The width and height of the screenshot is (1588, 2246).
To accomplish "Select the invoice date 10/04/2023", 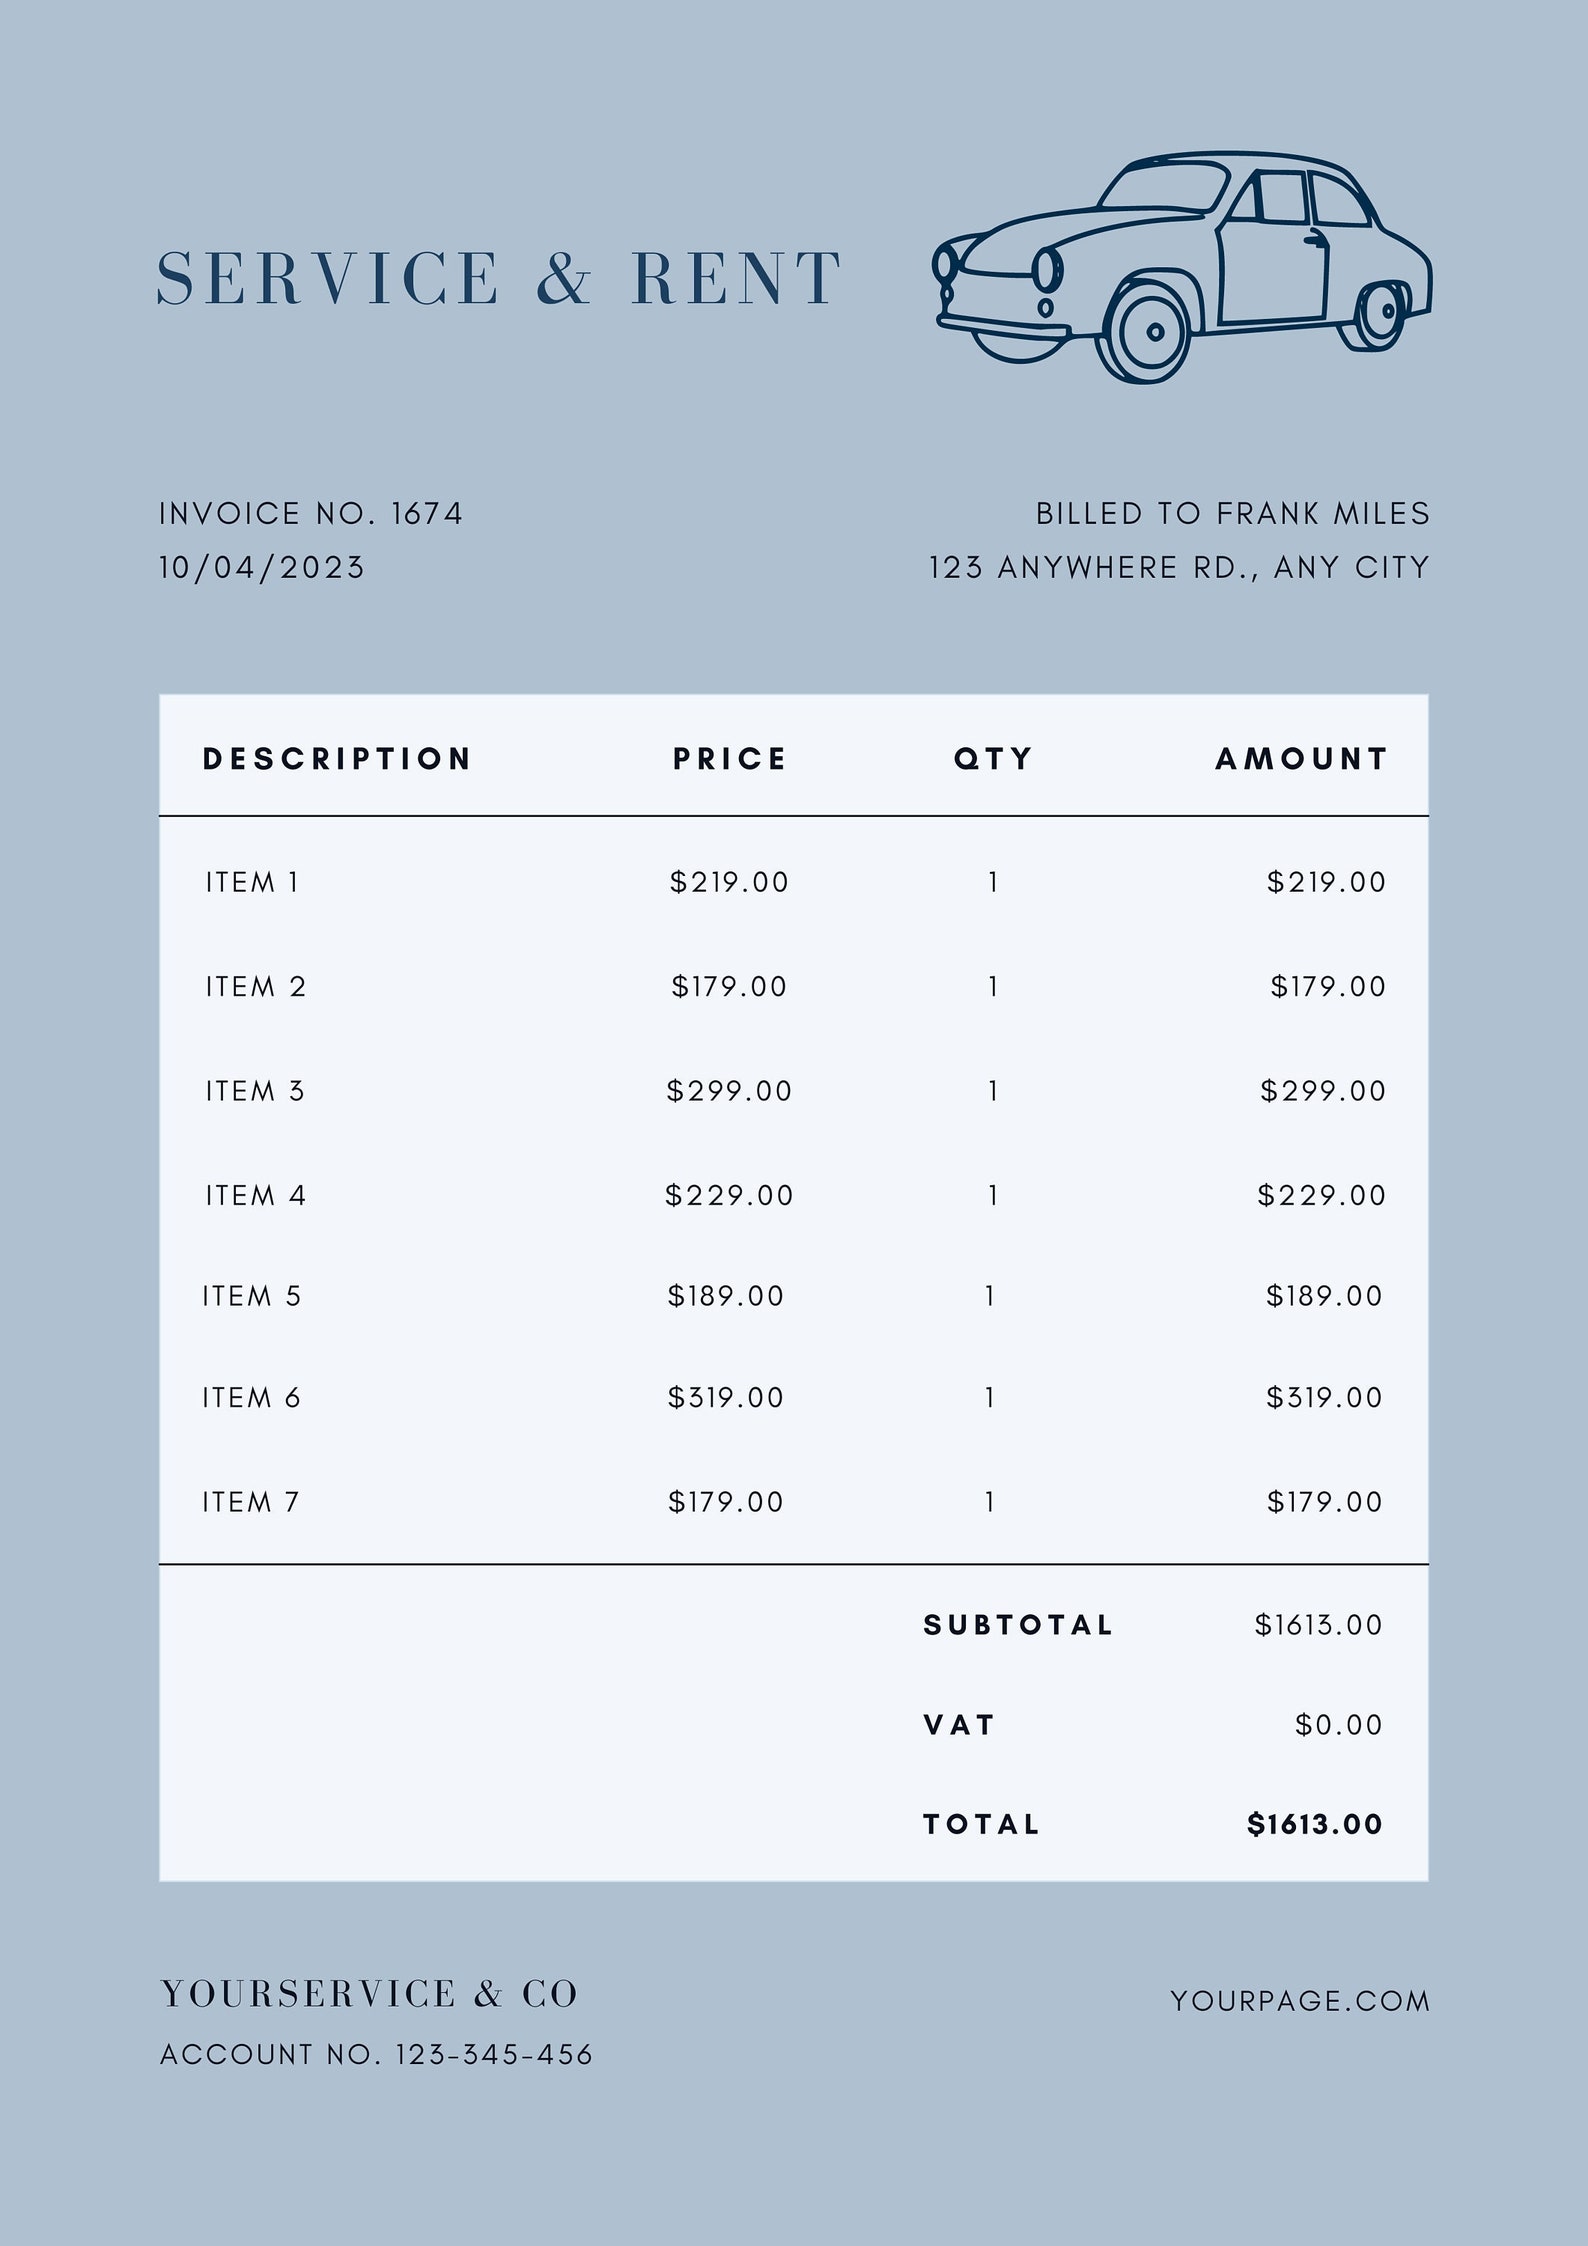I will point(262,568).
